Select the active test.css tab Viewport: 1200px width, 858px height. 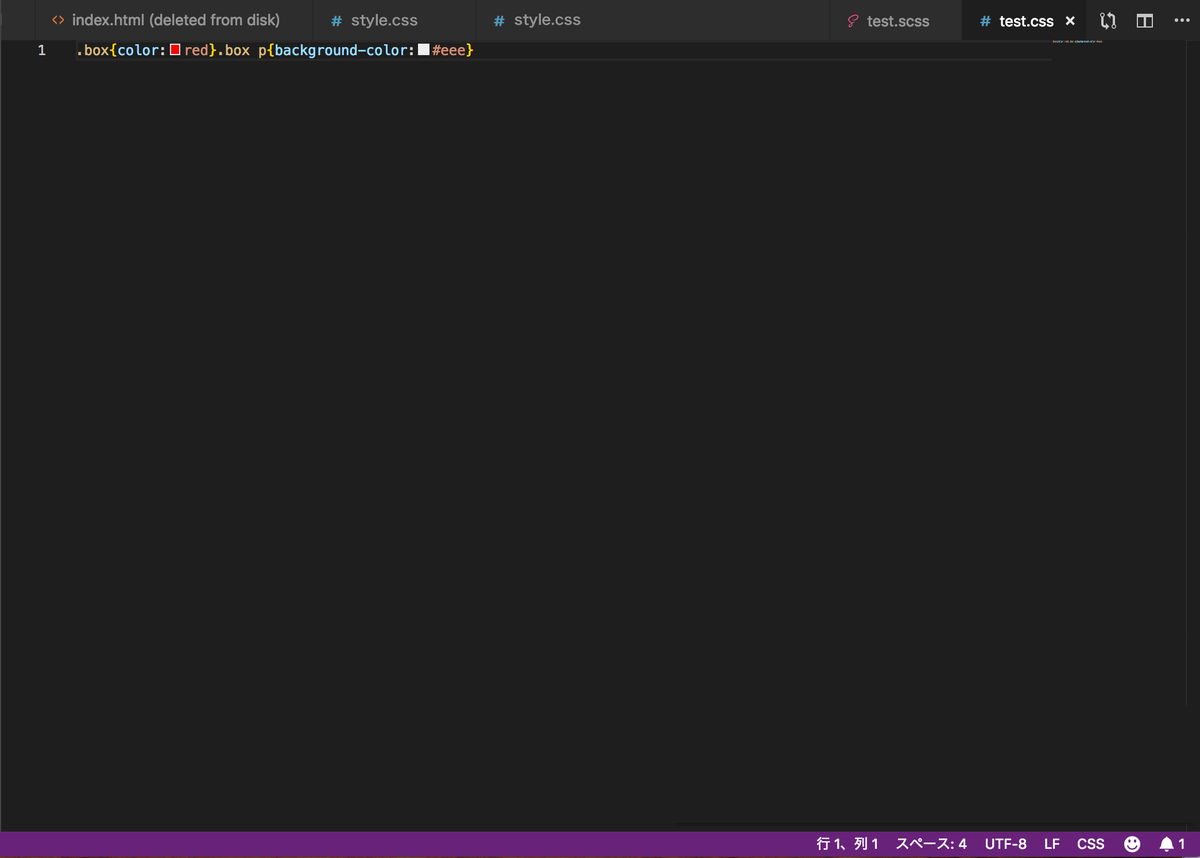coord(1025,20)
